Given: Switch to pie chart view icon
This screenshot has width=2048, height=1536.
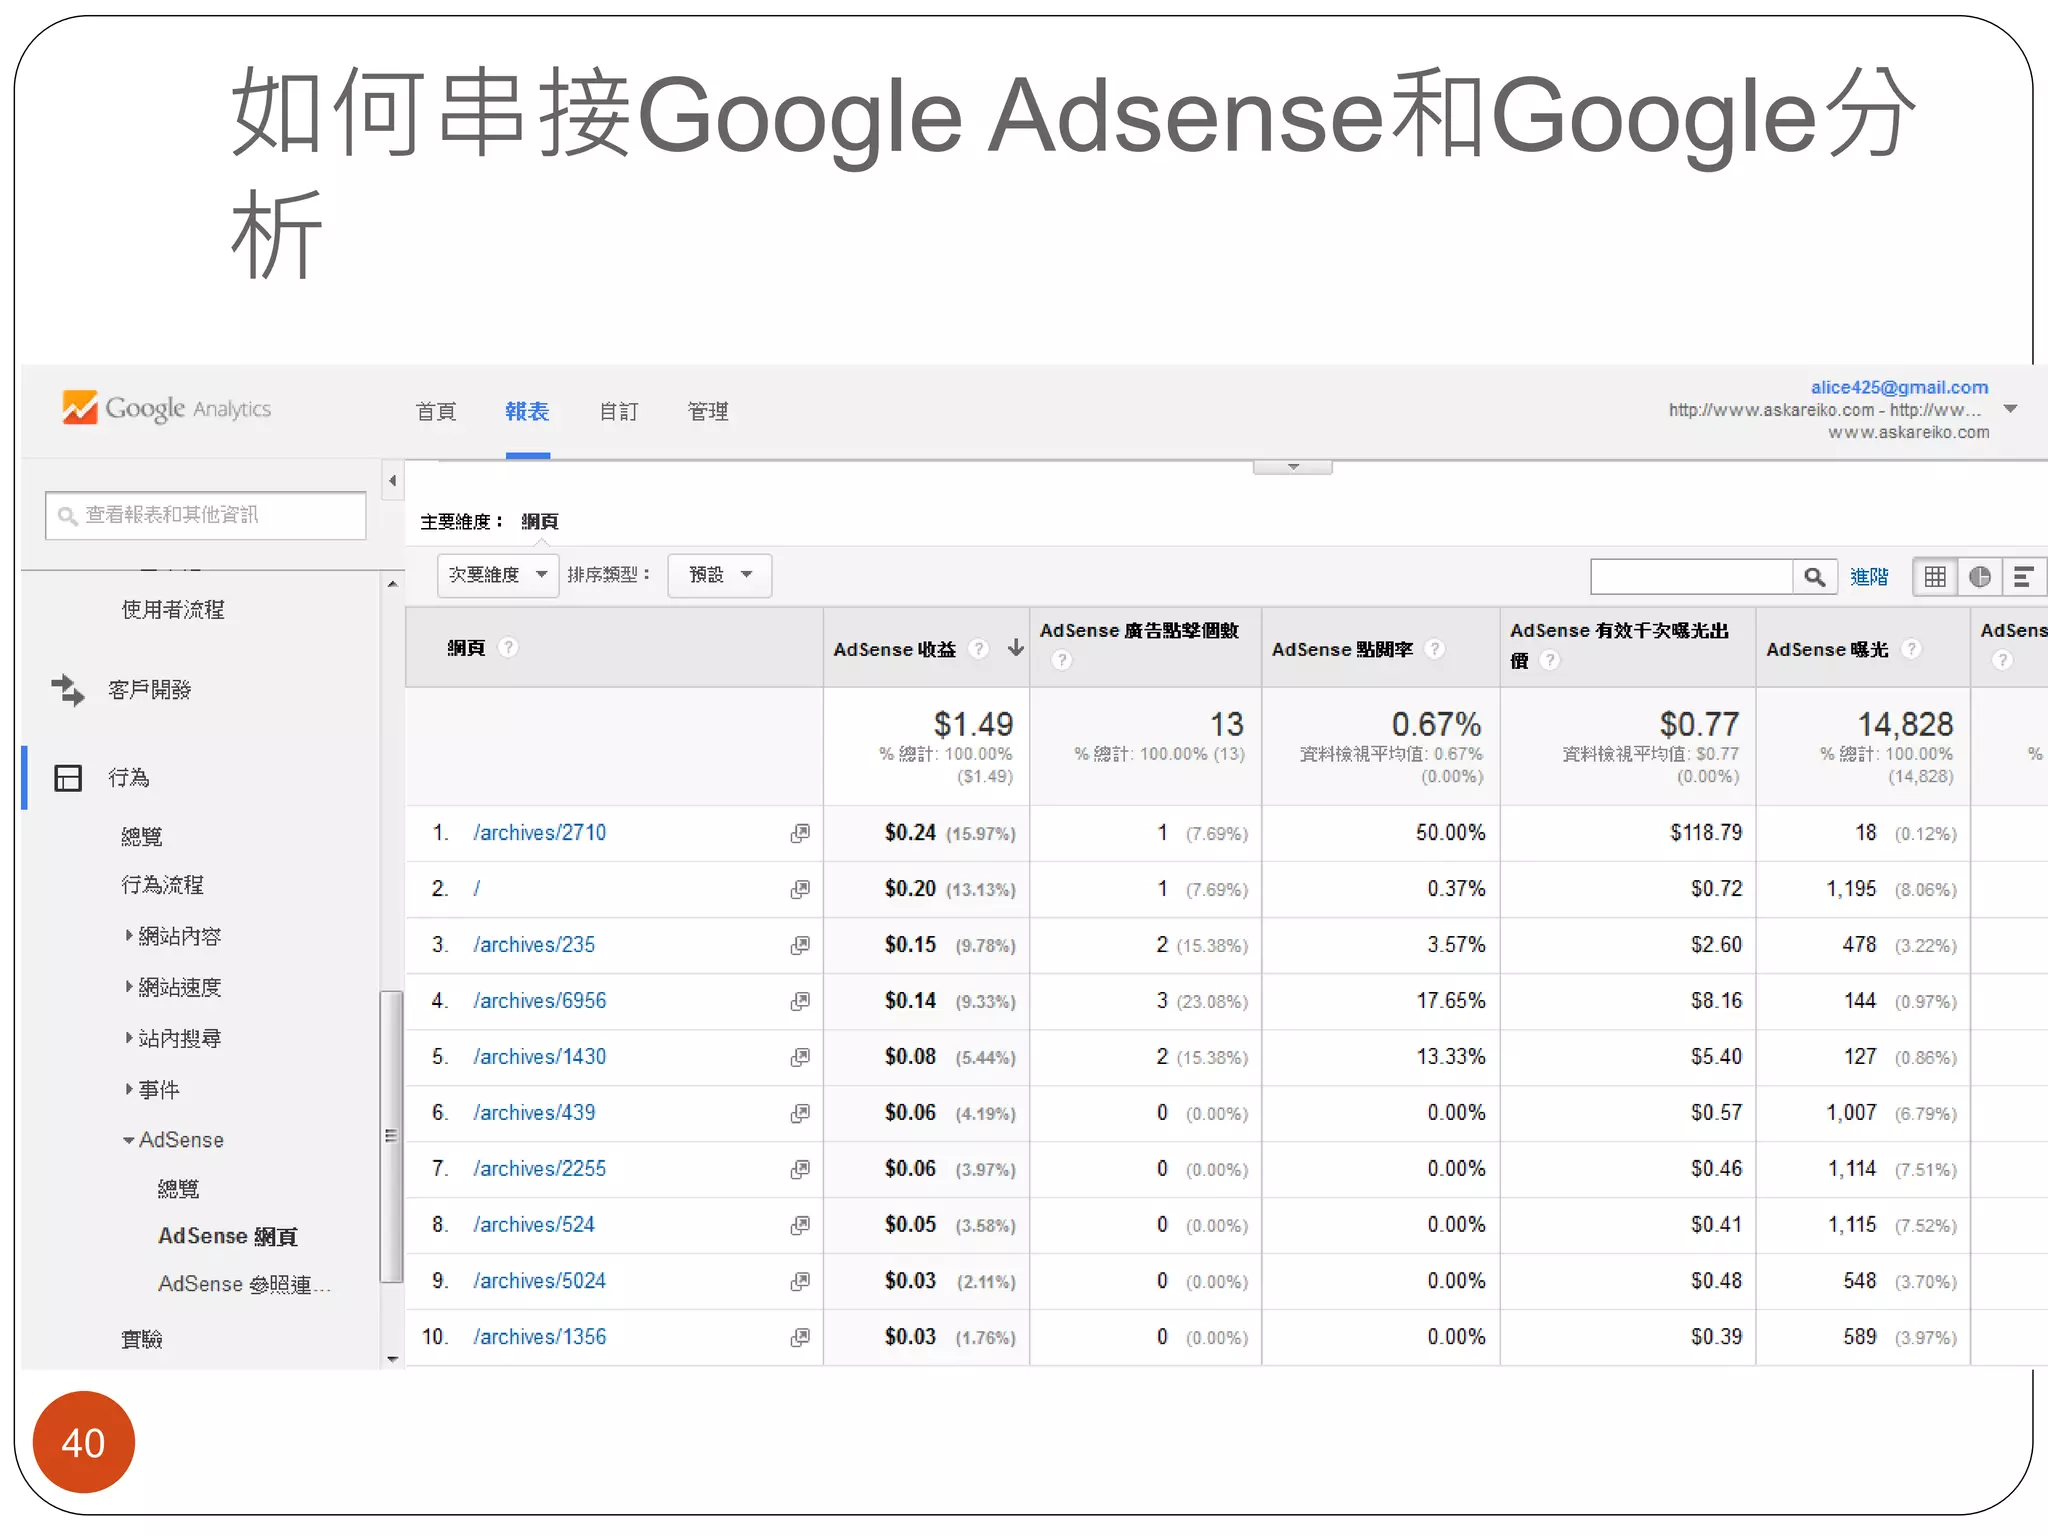Looking at the screenshot, I should click(x=1979, y=577).
